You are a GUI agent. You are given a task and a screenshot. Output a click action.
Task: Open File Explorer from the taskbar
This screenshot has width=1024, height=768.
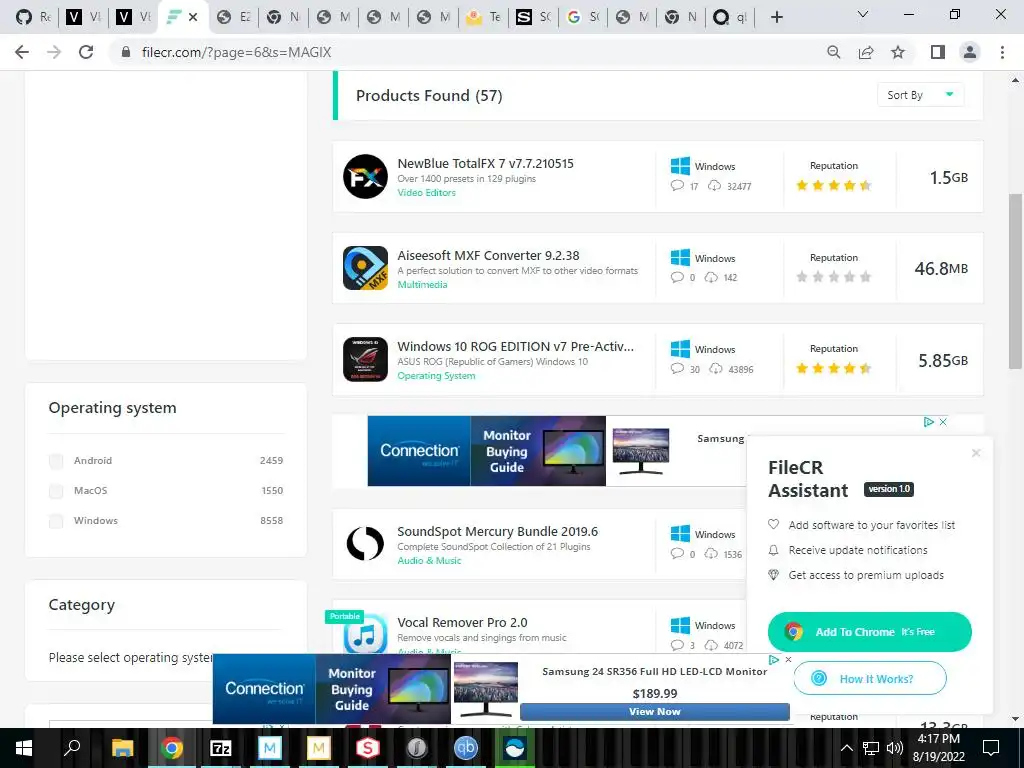coord(122,748)
